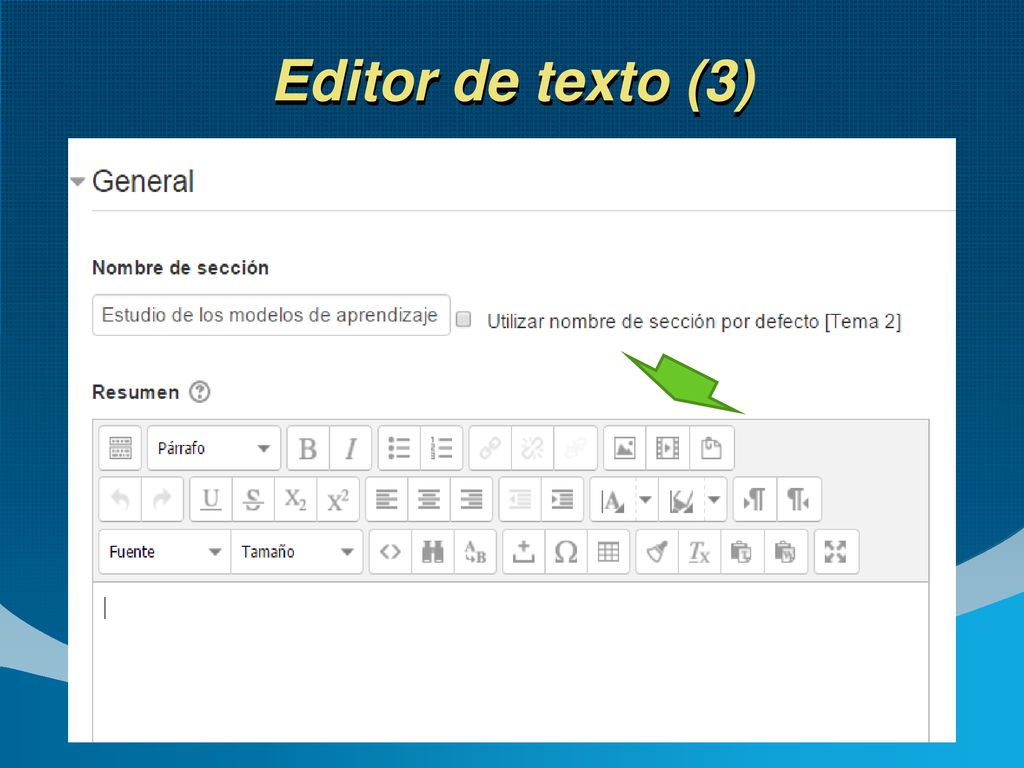Viewport: 1024px width, 768px height.
Task: Open text color dropdown arrow
Action: (x=645, y=500)
